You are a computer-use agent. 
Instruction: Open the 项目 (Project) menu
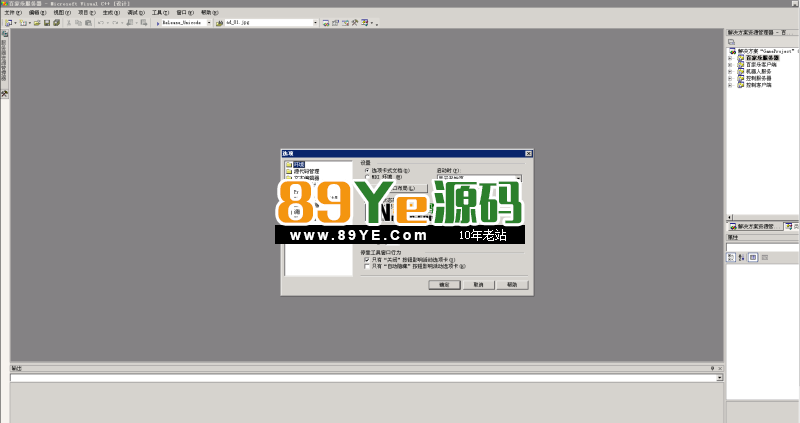click(x=87, y=13)
